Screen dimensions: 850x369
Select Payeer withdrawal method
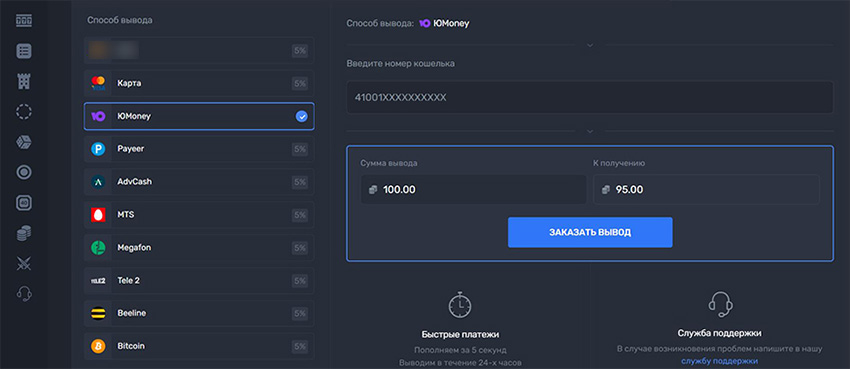click(x=199, y=149)
